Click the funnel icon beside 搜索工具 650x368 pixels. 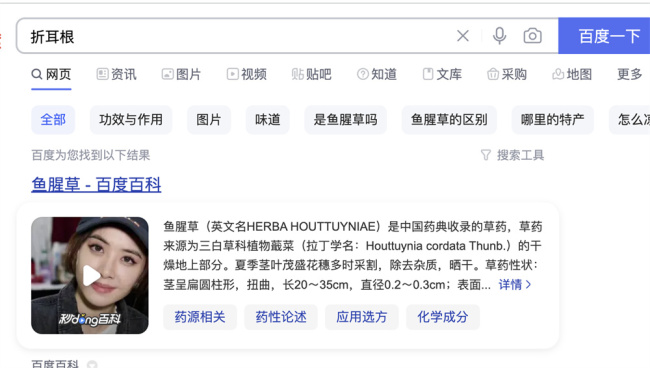pyautogui.click(x=486, y=155)
